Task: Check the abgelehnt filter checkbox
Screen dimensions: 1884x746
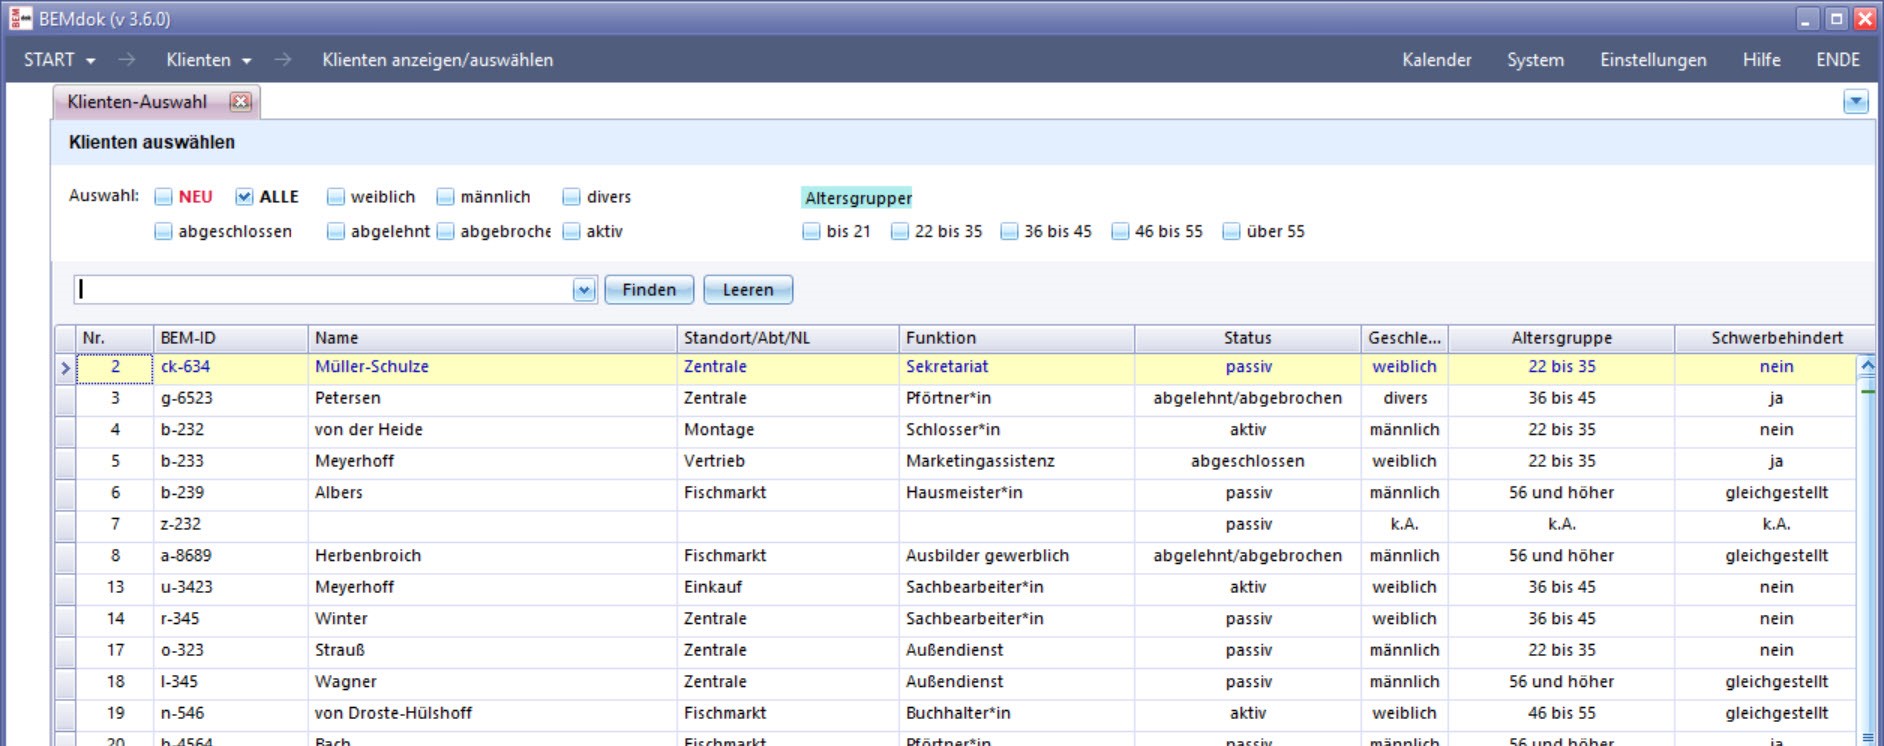Action: tap(336, 231)
